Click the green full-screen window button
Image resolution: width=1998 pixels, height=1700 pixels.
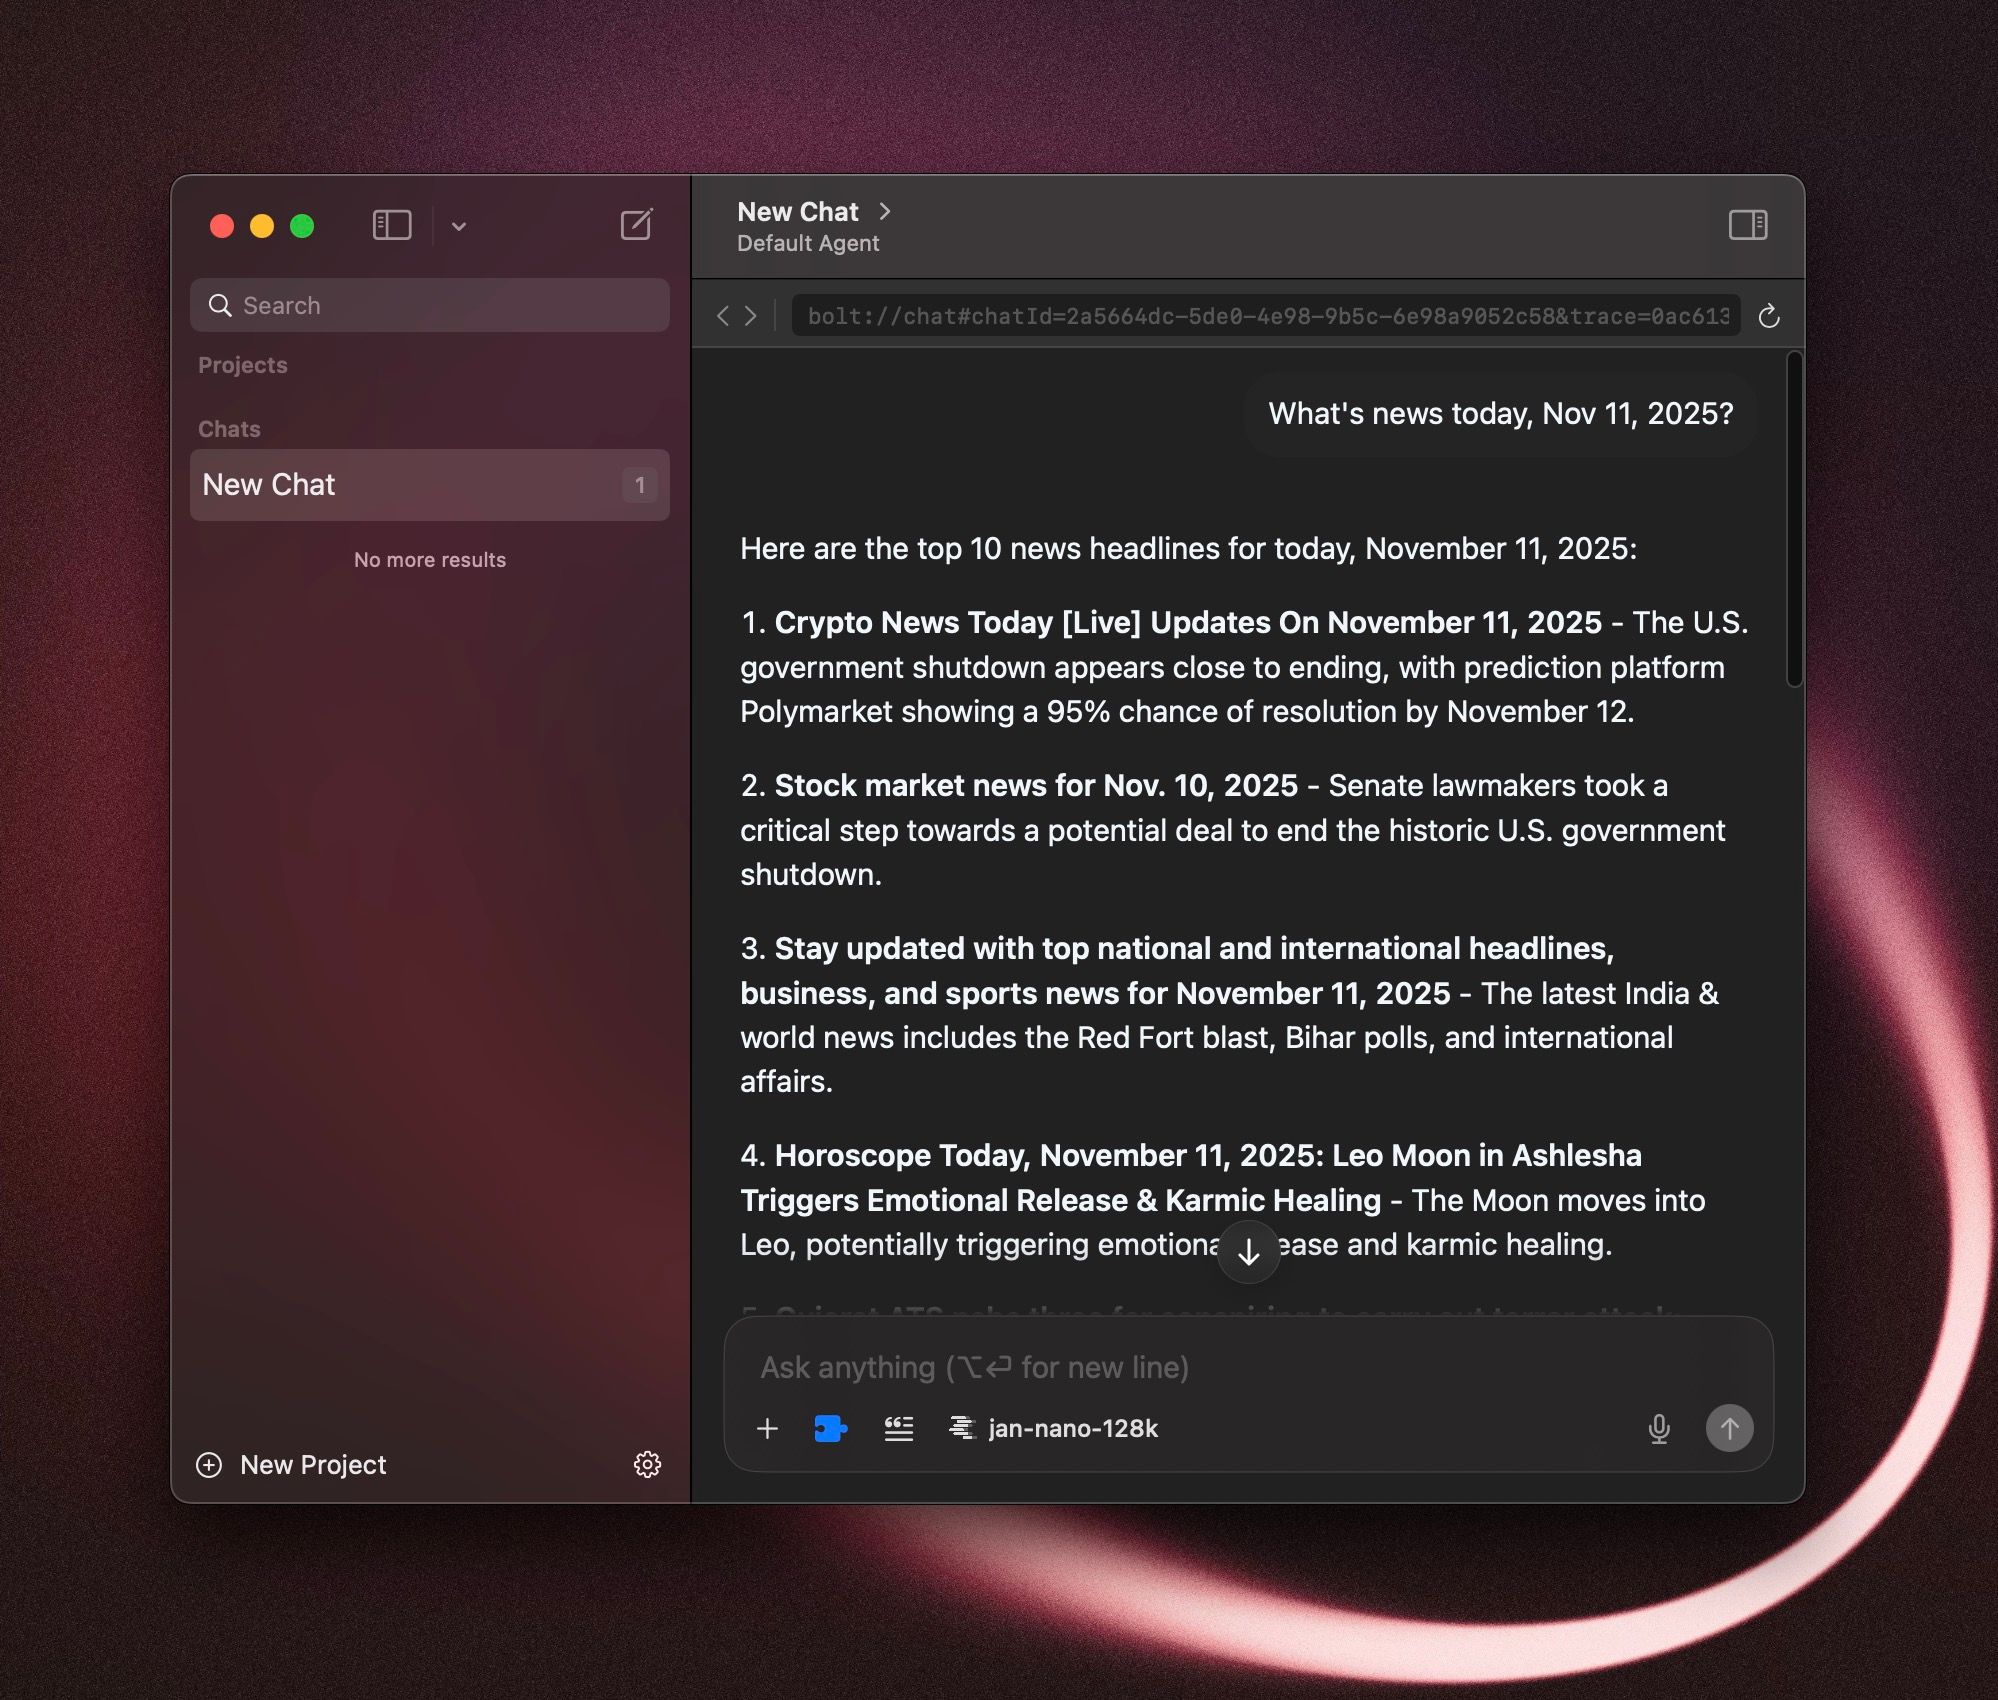point(302,226)
